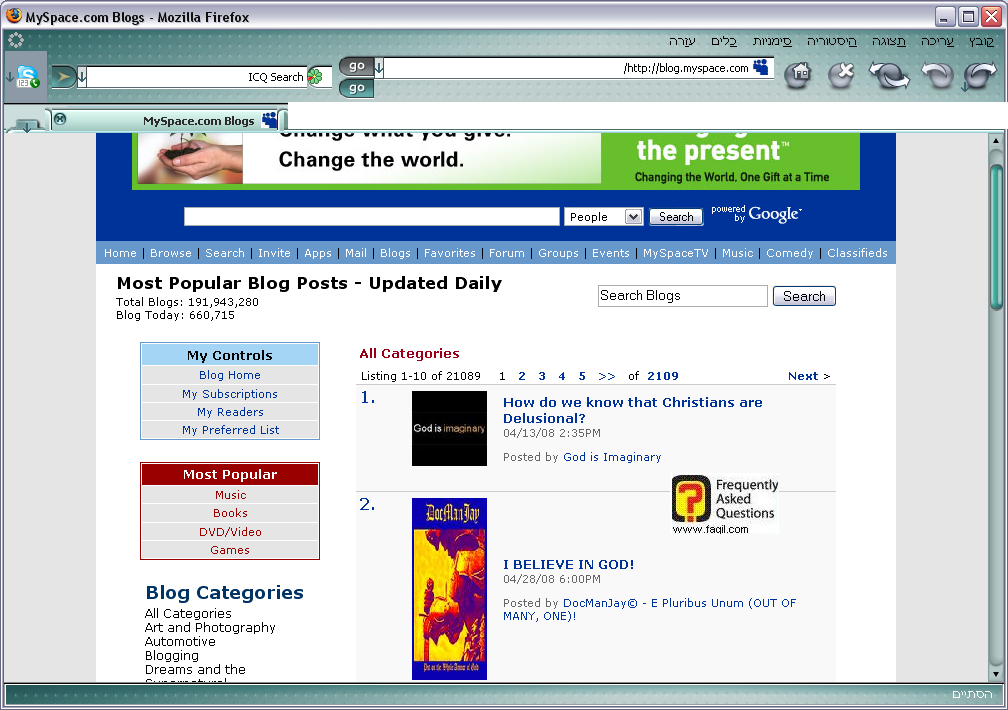
Task: Click the Search button beside Search Blogs
Action: tap(804, 296)
